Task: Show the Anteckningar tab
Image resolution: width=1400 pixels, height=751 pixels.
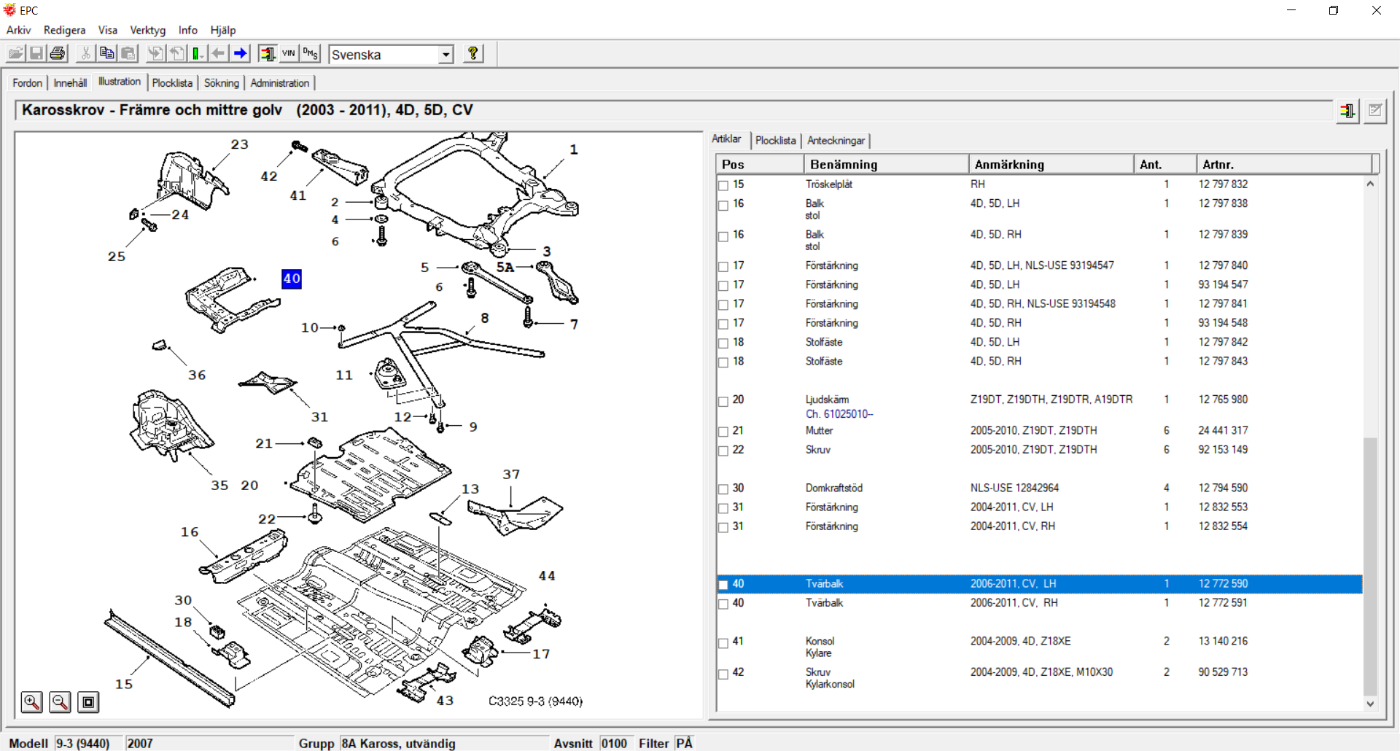Action: coord(838,141)
